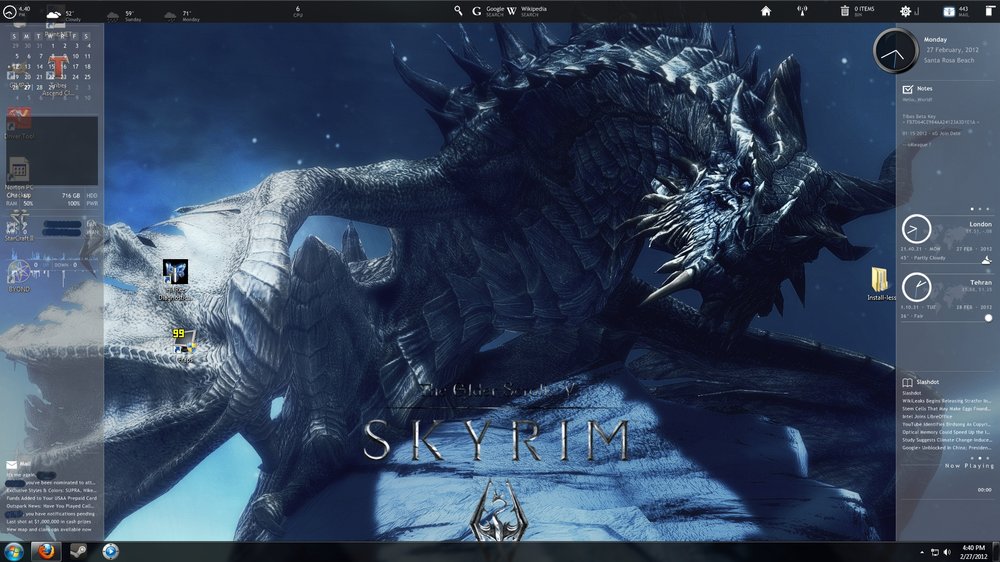The image size is (1000, 562).
Task: Click the Santa Rosa Beach location text
Action: [x=949, y=61]
